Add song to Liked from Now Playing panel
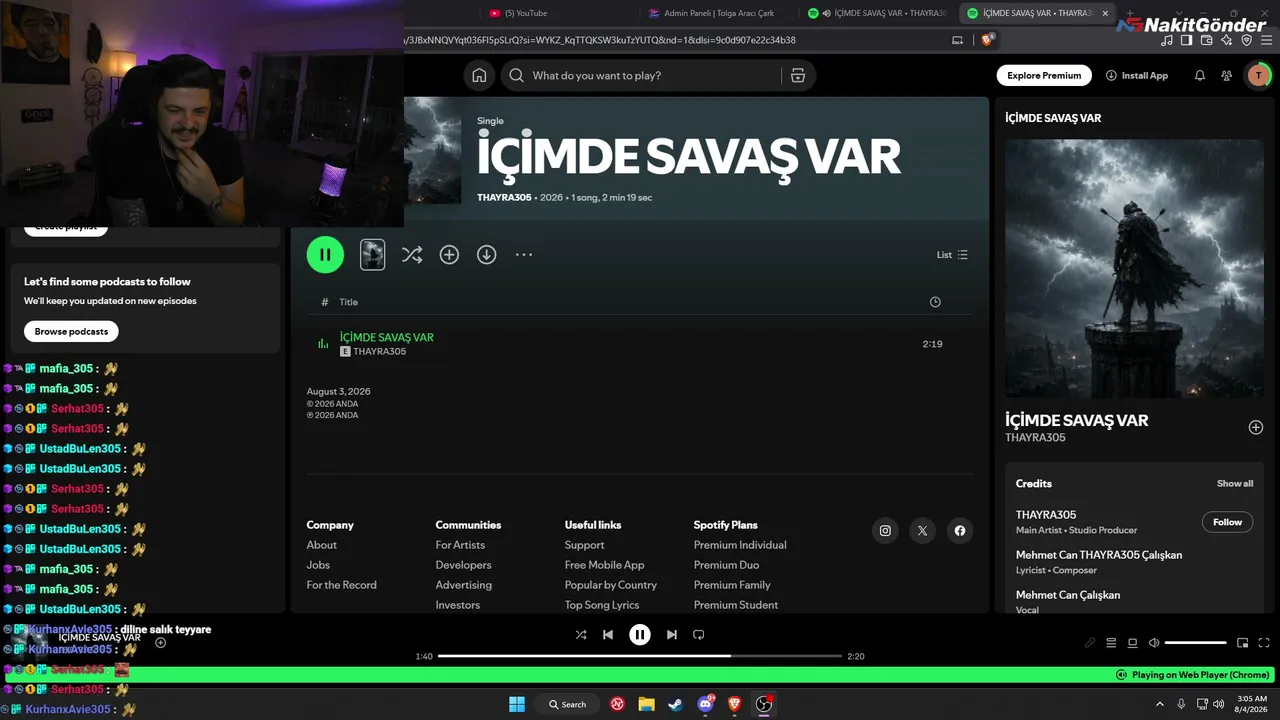1280x720 pixels. [1256, 428]
